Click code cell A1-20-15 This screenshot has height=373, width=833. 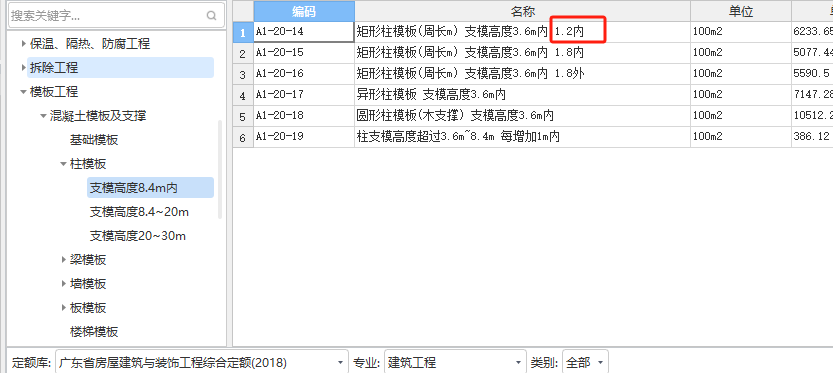[304, 53]
